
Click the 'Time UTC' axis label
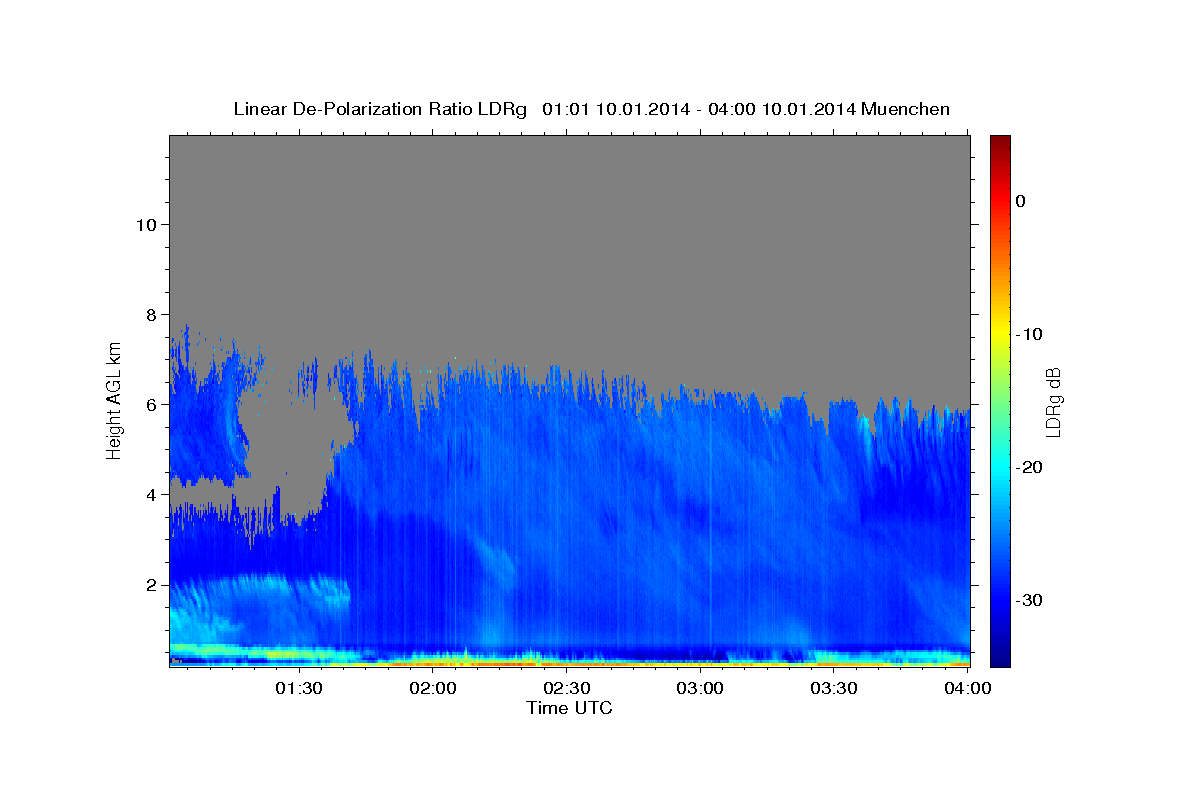point(569,708)
